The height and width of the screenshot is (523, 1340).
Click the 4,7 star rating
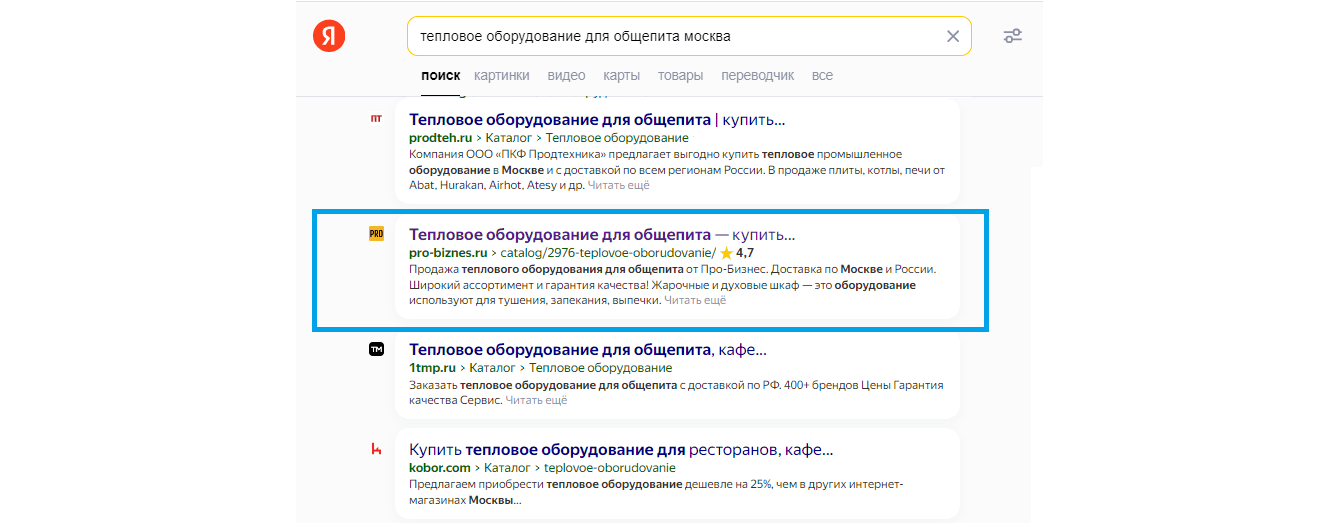point(737,253)
